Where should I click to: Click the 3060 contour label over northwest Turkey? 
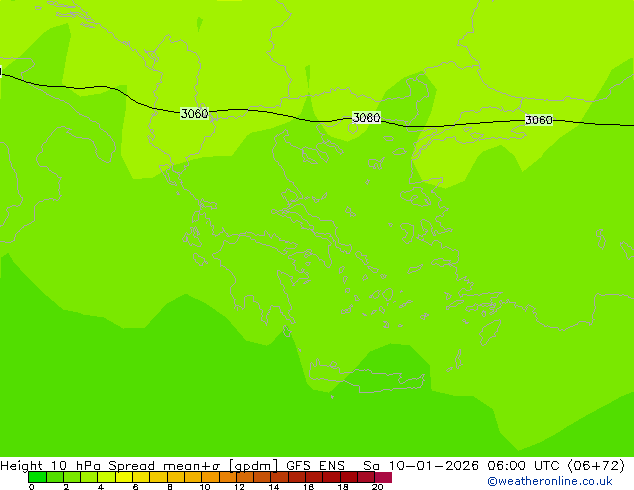(x=539, y=120)
